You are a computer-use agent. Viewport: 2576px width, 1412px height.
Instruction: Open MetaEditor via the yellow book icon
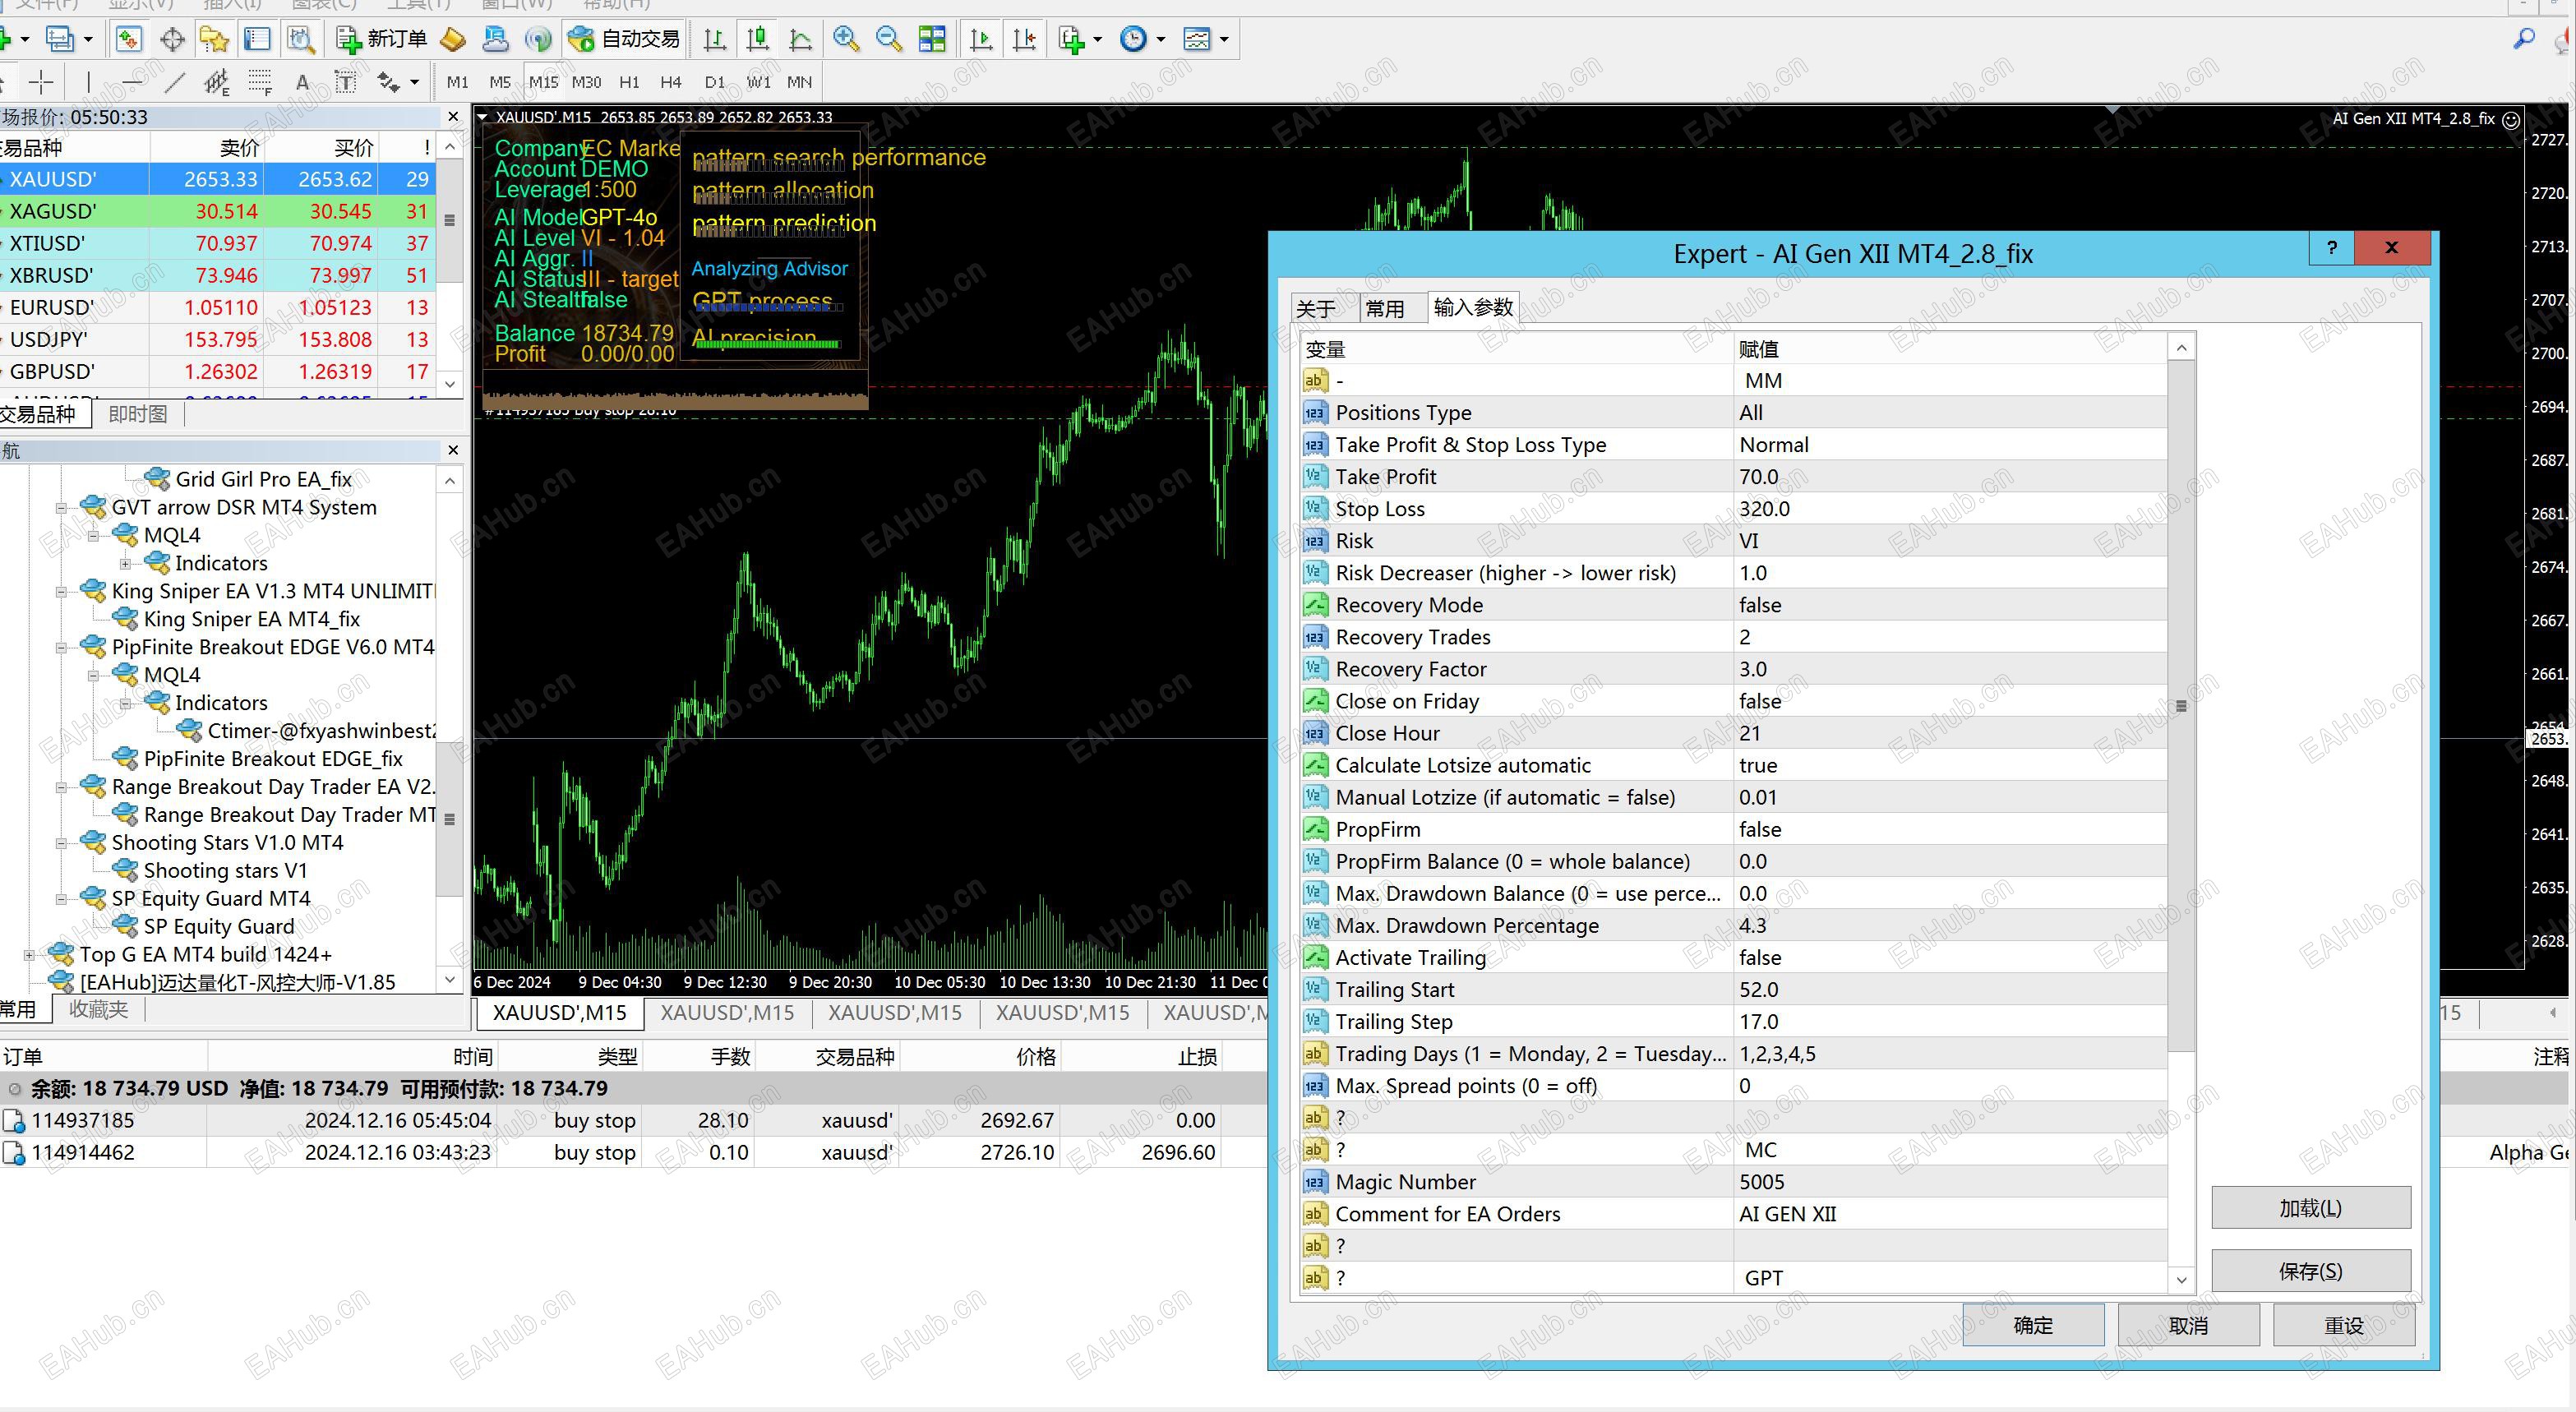coord(453,39)
